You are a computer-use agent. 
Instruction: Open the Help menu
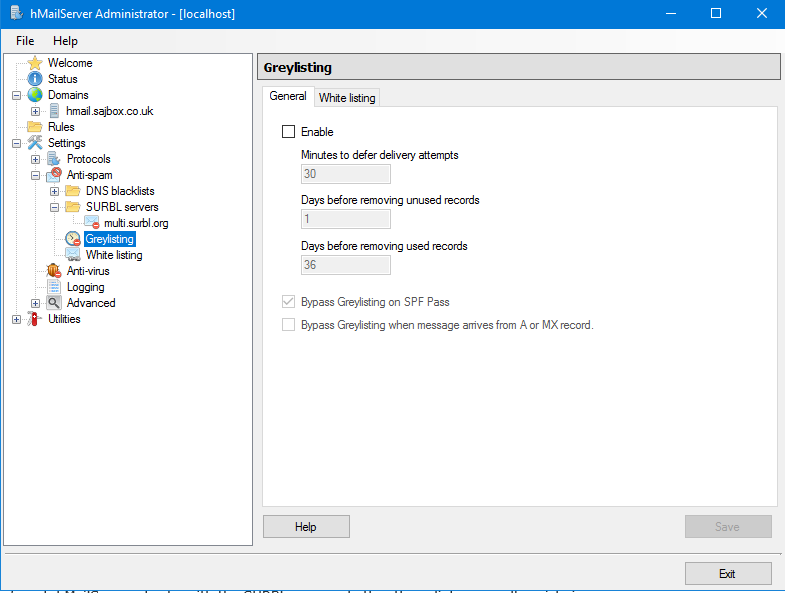(x=66, y=41)
